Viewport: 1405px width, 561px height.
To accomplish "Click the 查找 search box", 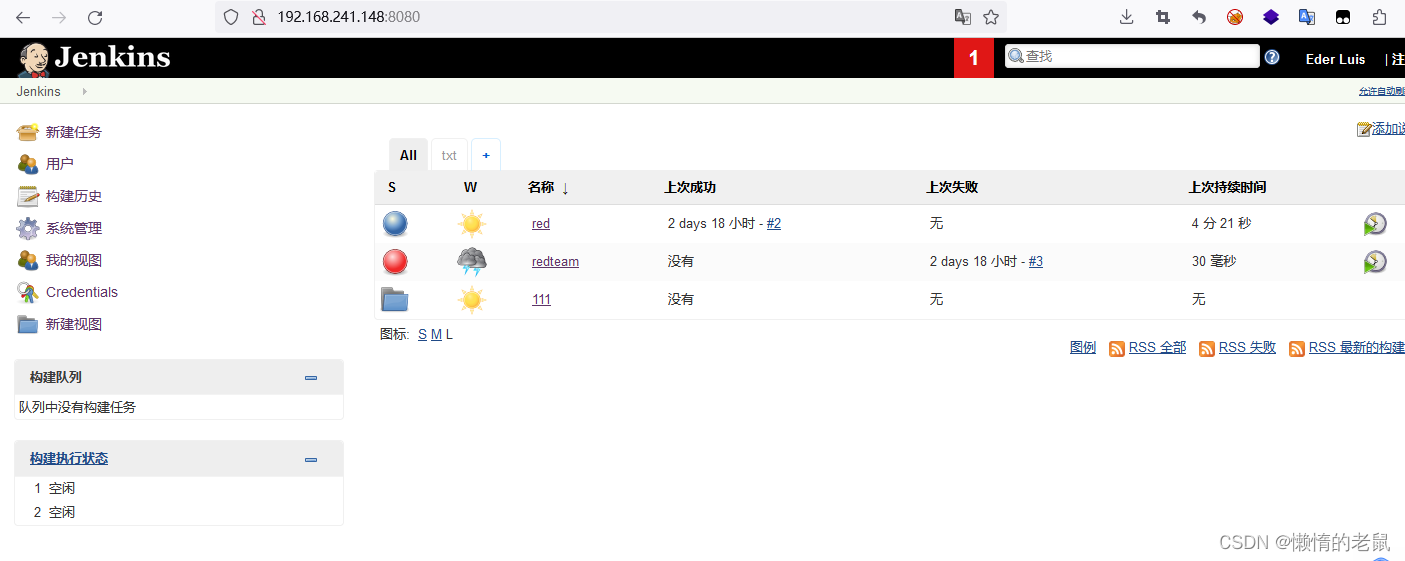I will coord(1132,57).
